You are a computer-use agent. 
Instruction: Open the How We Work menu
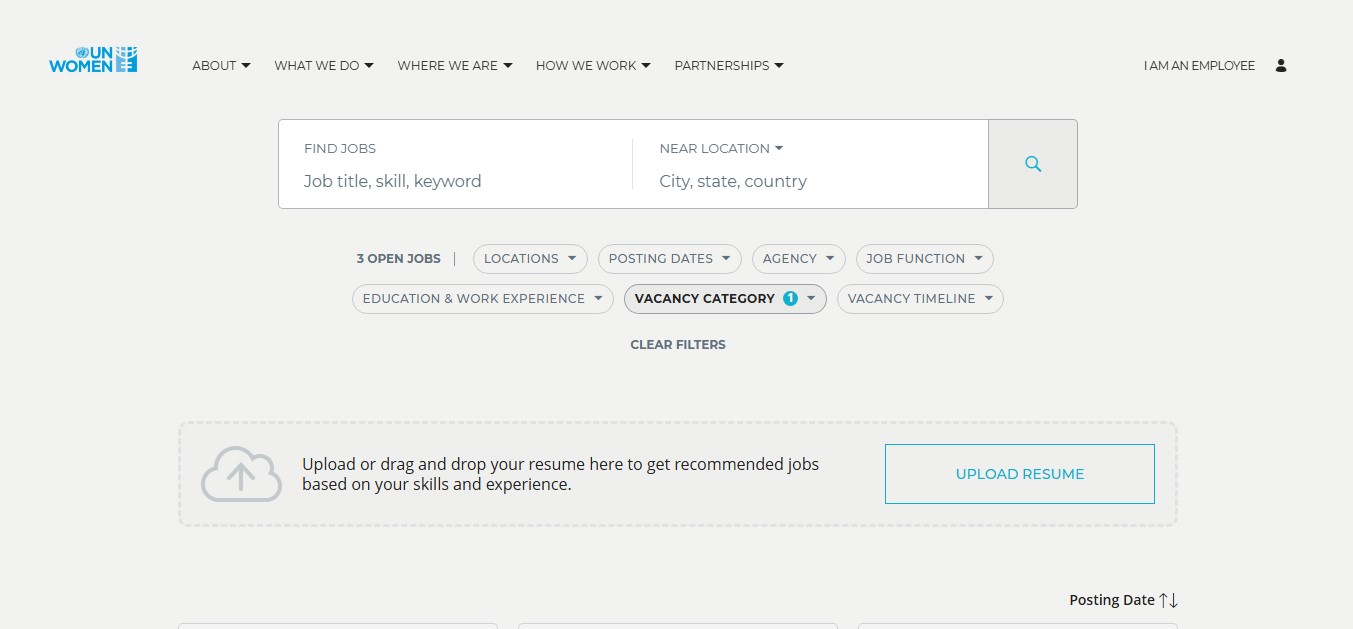(592, 66)
